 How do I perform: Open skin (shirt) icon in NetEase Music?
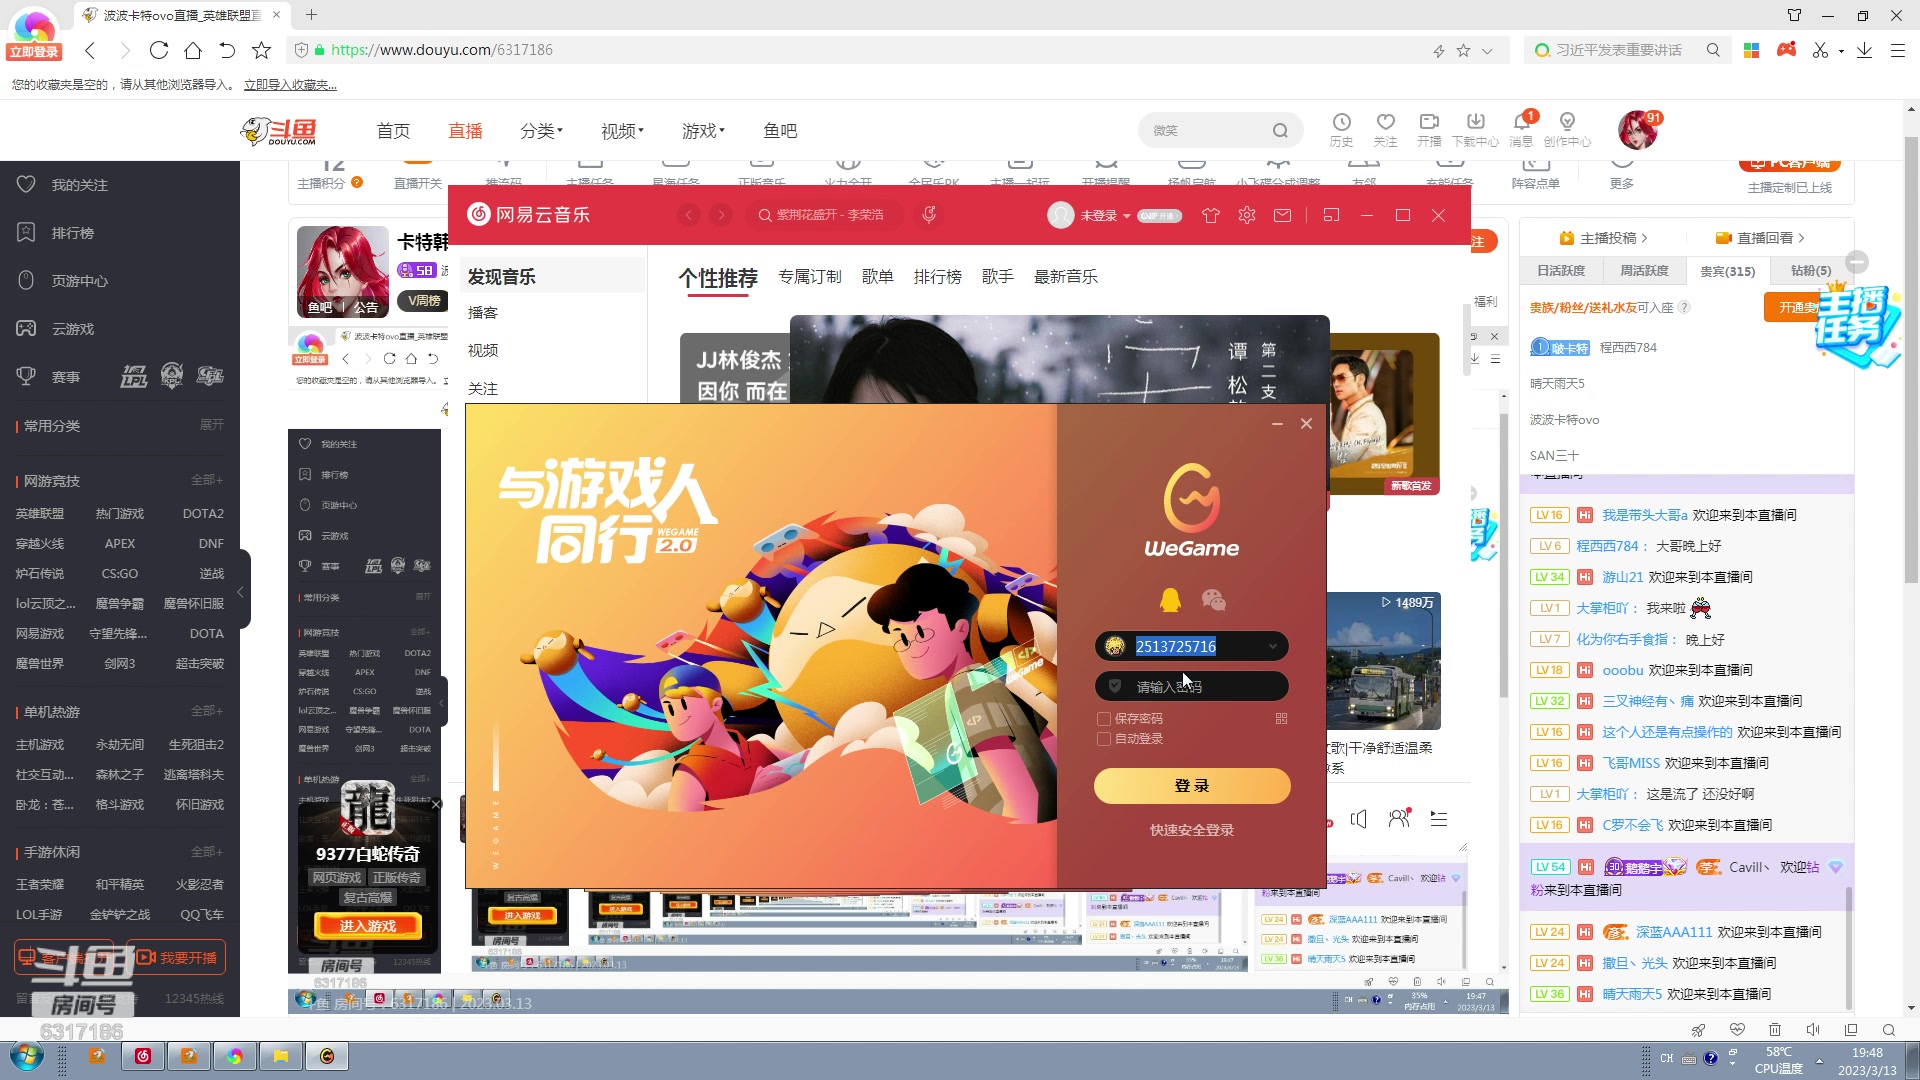[1210, 215]
